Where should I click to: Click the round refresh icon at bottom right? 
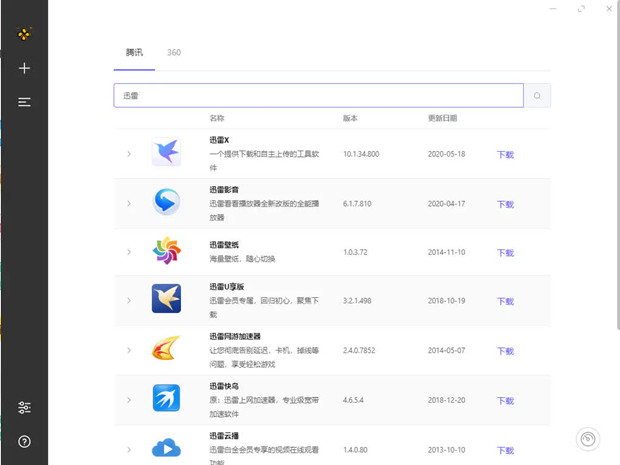(588, 439)
